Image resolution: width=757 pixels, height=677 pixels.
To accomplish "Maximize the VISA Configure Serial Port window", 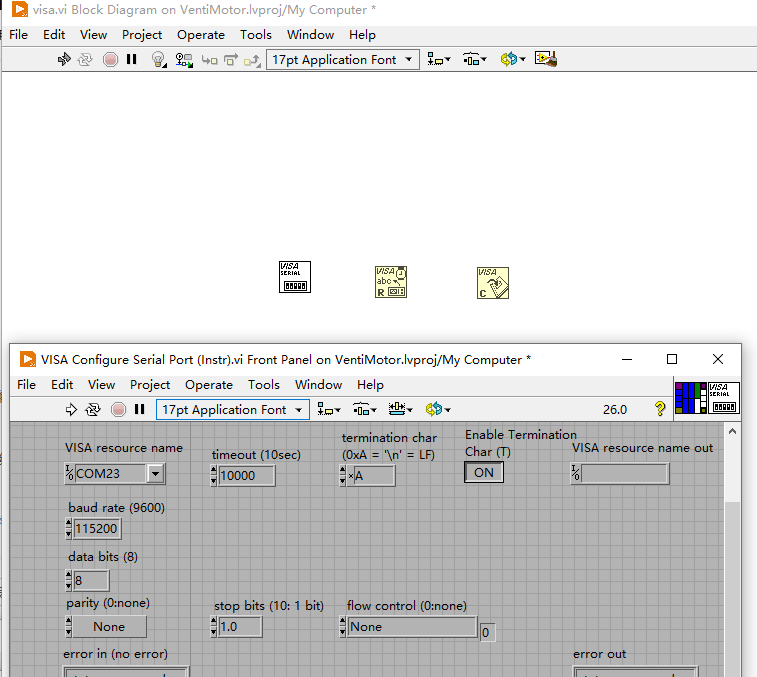I will tap(672, 359).
